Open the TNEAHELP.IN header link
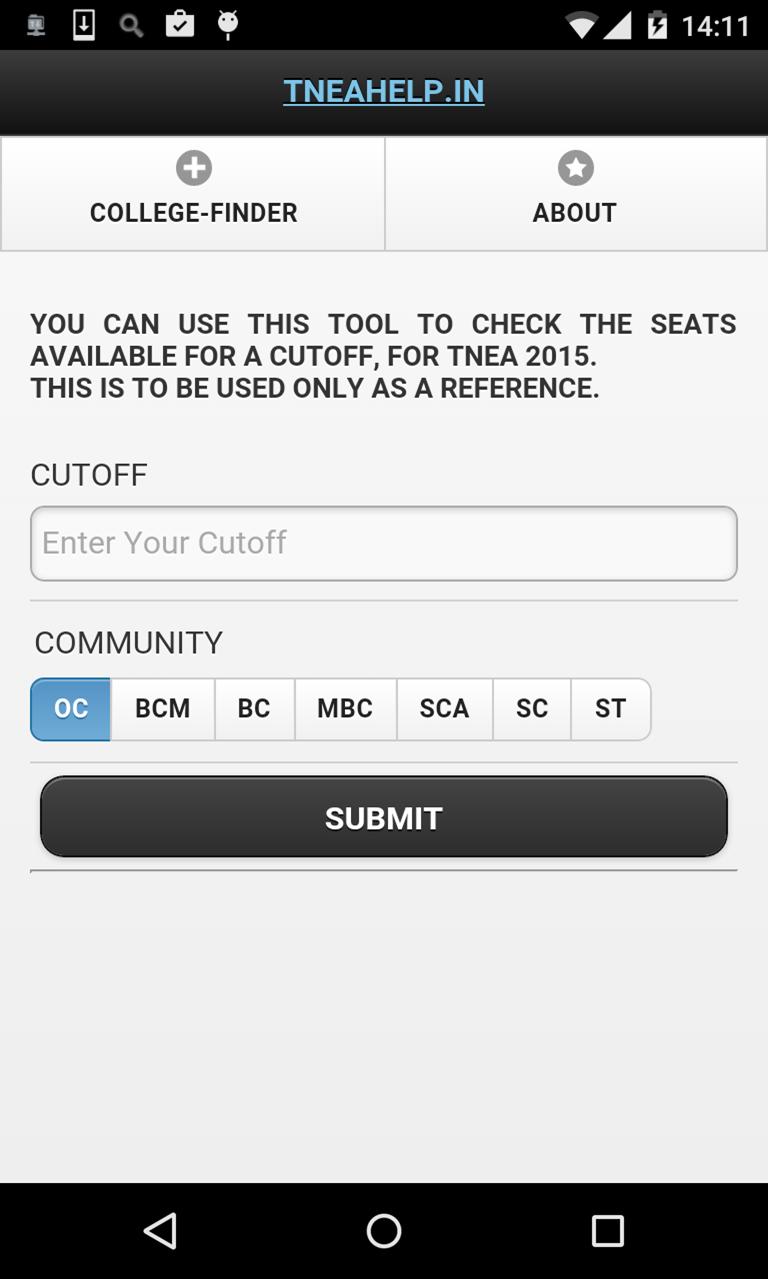This screenshot has width=768, height=1279. click(x=384, y=91)
